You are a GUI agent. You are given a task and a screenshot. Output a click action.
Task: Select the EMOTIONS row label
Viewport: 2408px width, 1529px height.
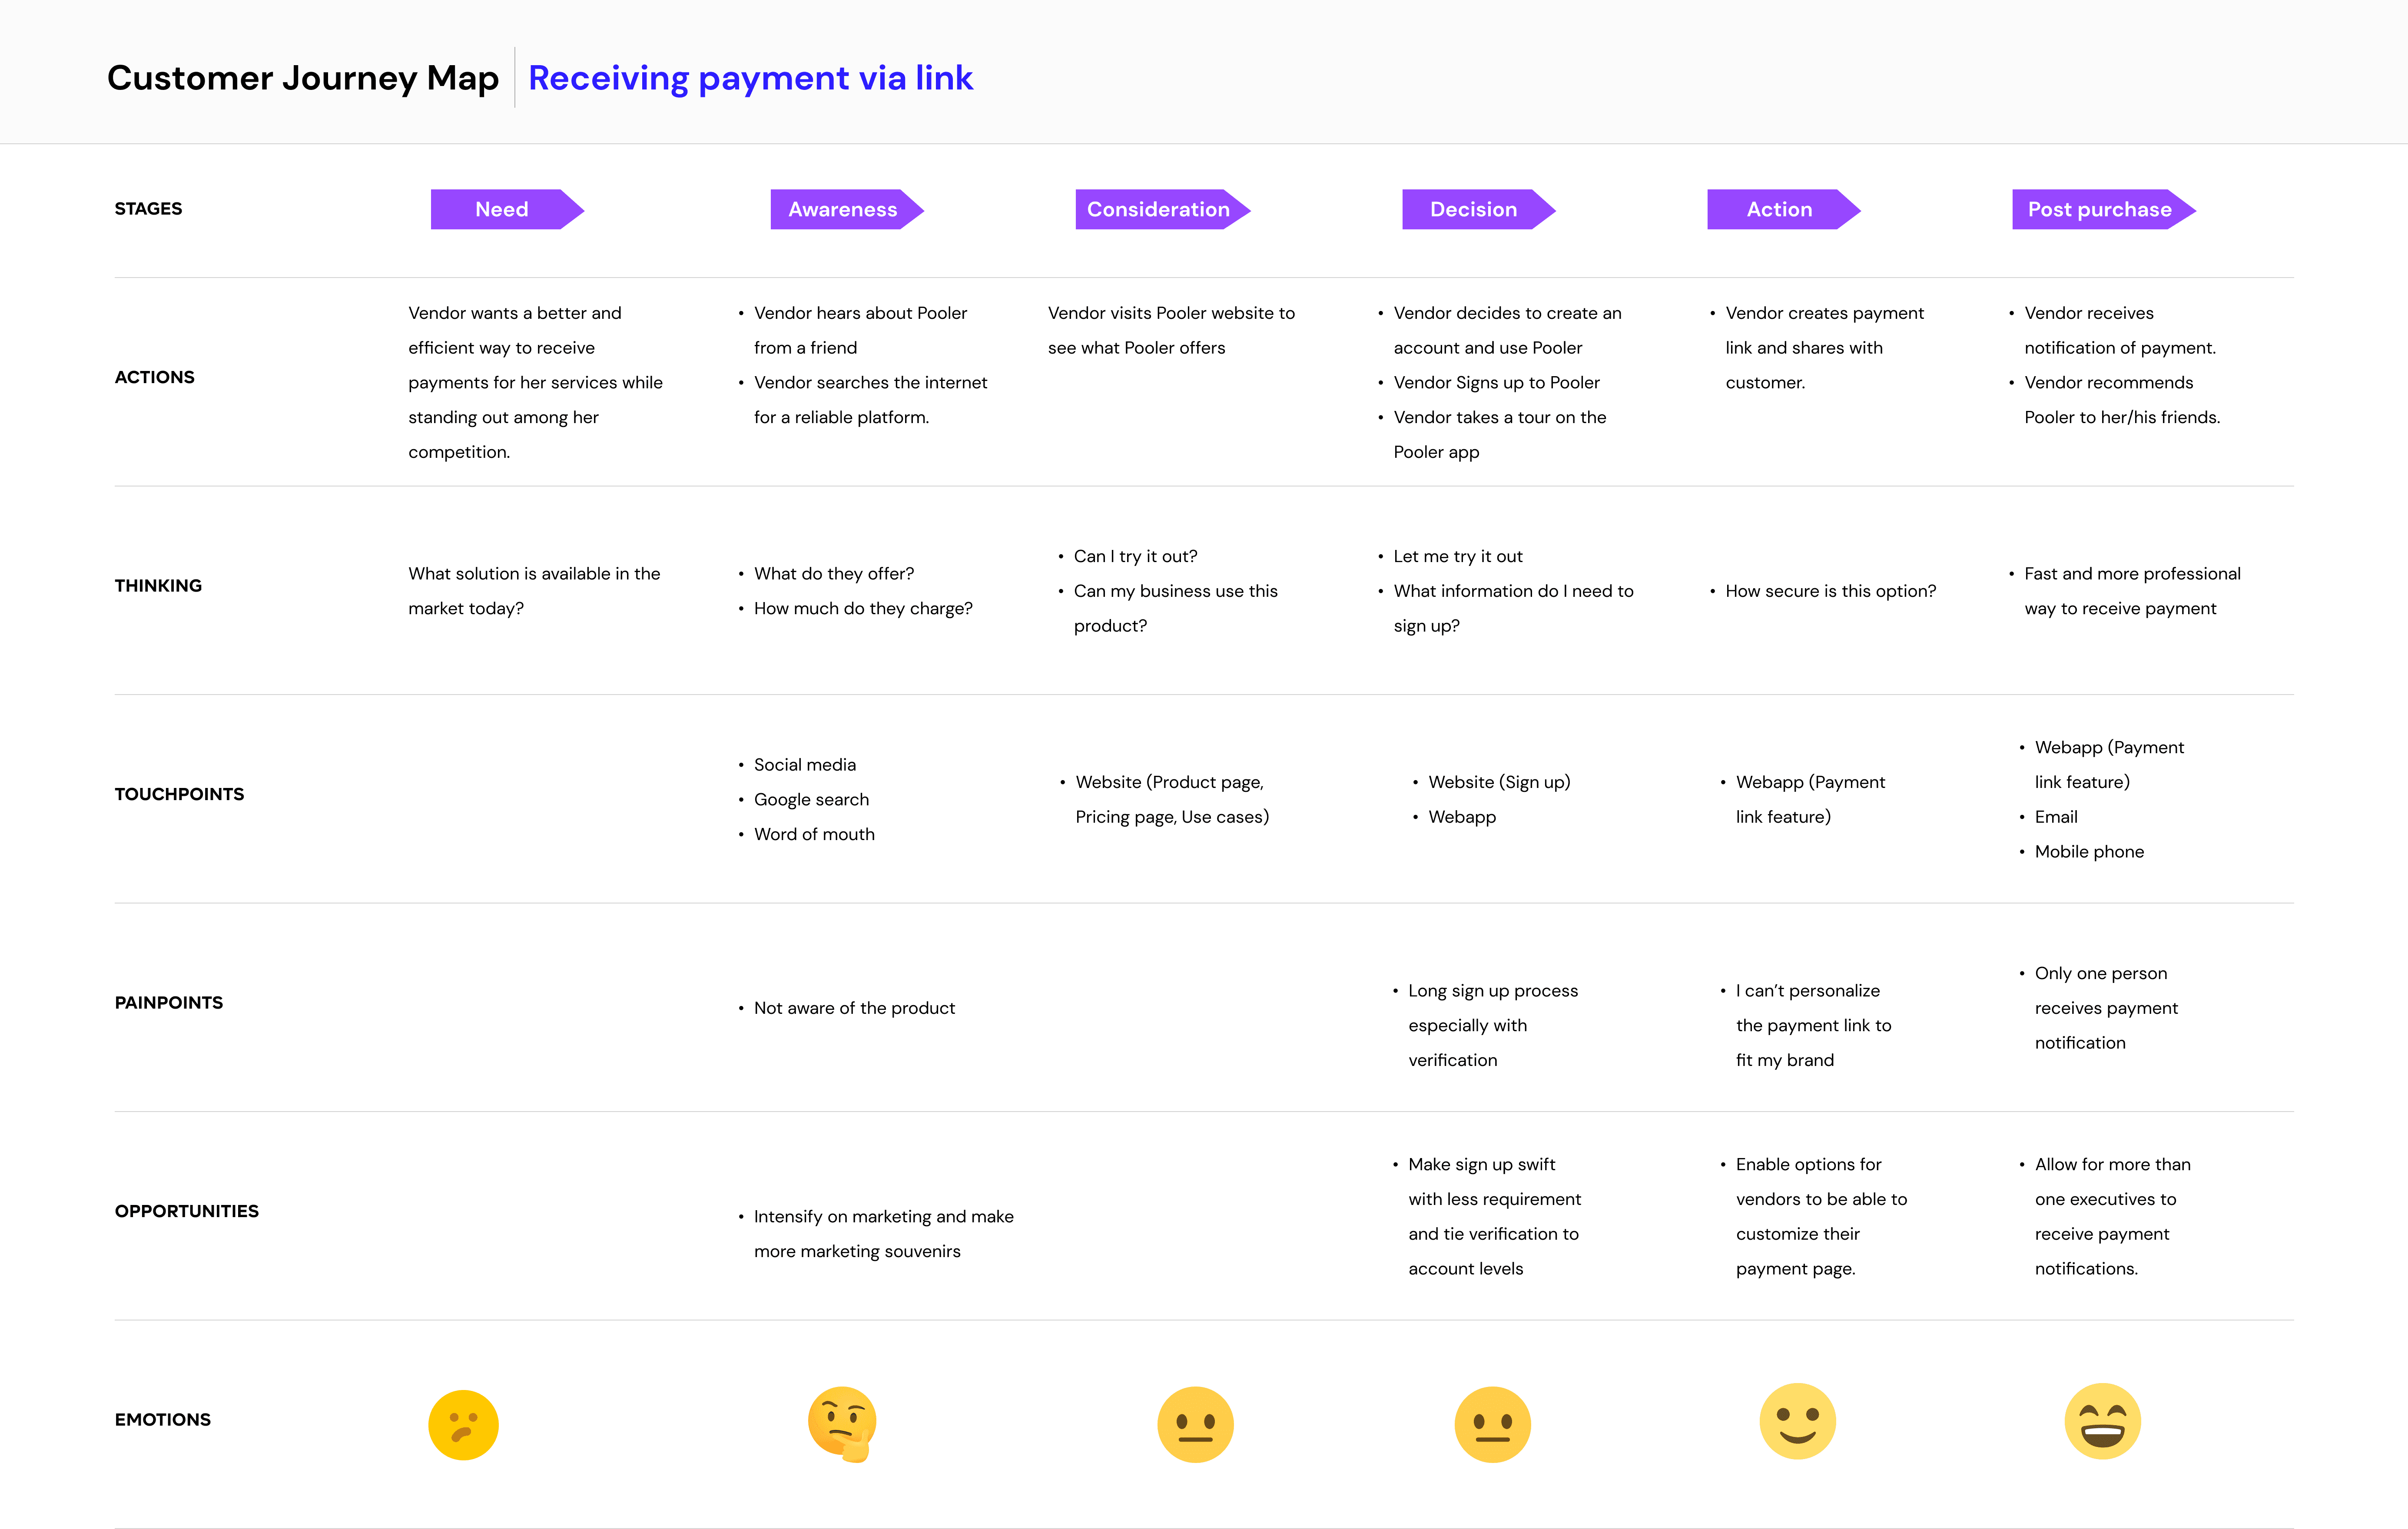[163, 1419]
